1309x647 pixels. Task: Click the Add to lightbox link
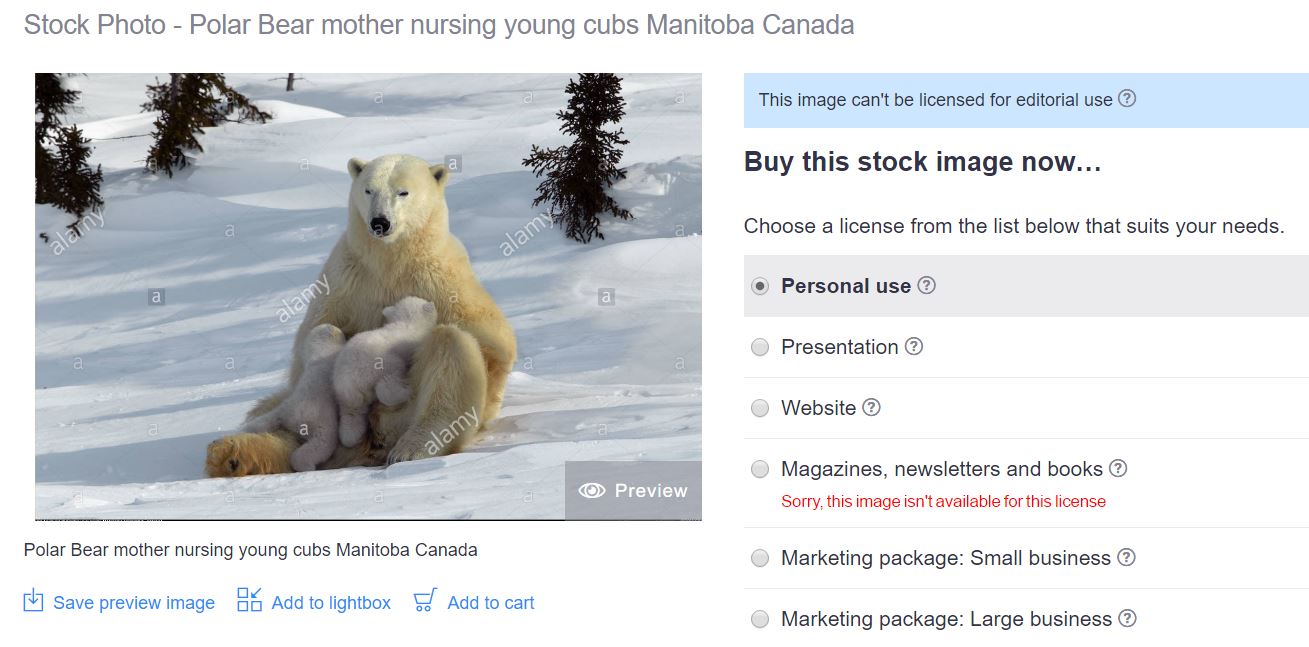click(331, 603)
